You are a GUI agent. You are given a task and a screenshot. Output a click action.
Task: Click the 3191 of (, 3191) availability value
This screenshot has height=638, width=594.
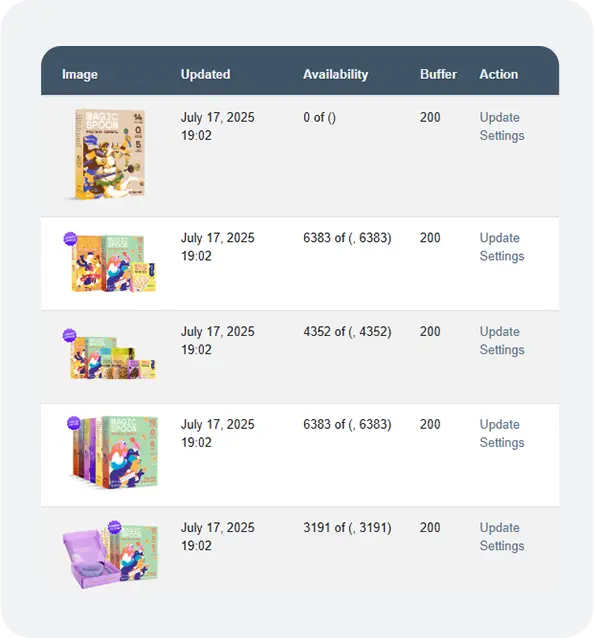347,528
